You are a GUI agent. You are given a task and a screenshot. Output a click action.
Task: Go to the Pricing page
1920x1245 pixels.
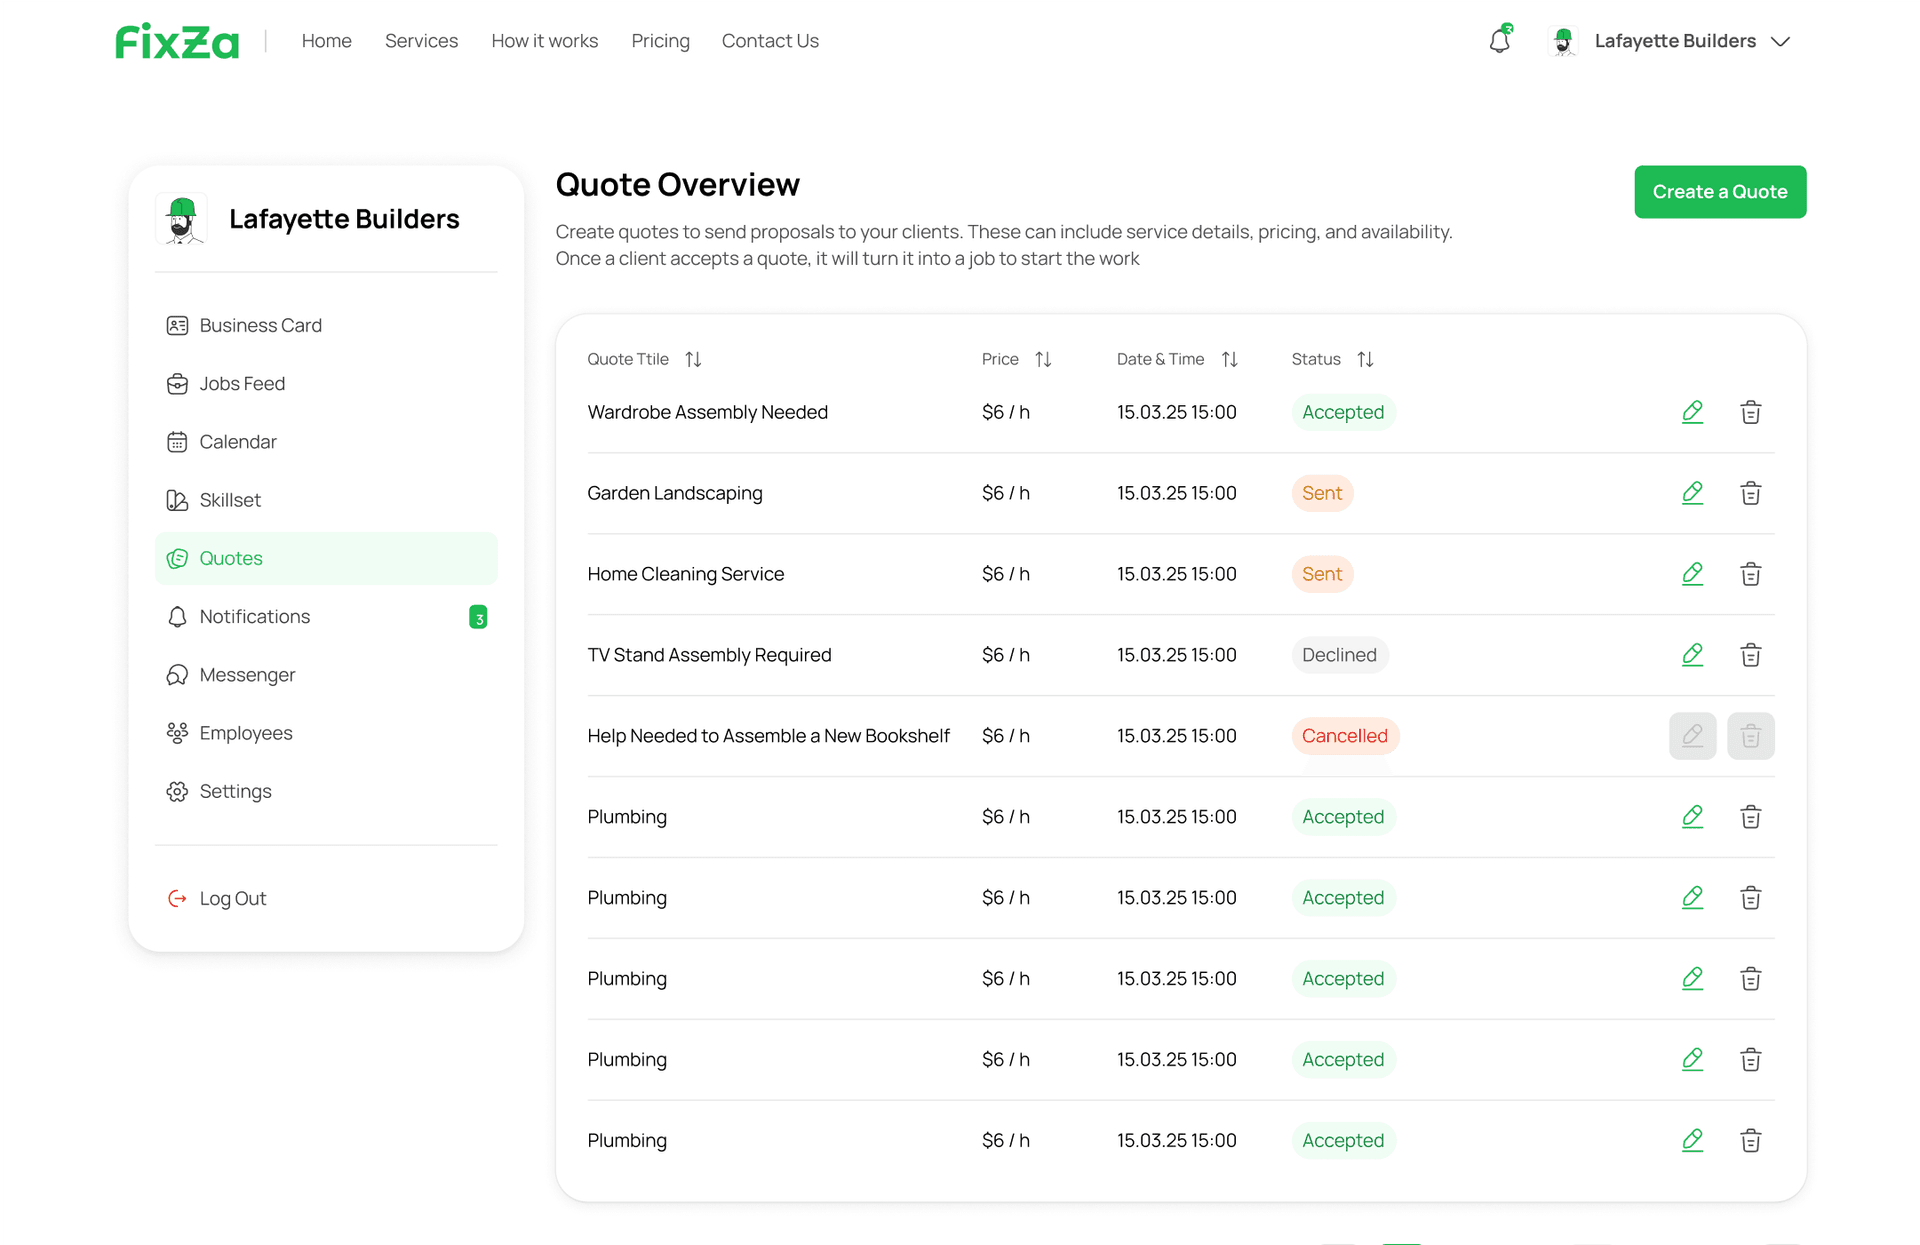[x=660, y=41]
